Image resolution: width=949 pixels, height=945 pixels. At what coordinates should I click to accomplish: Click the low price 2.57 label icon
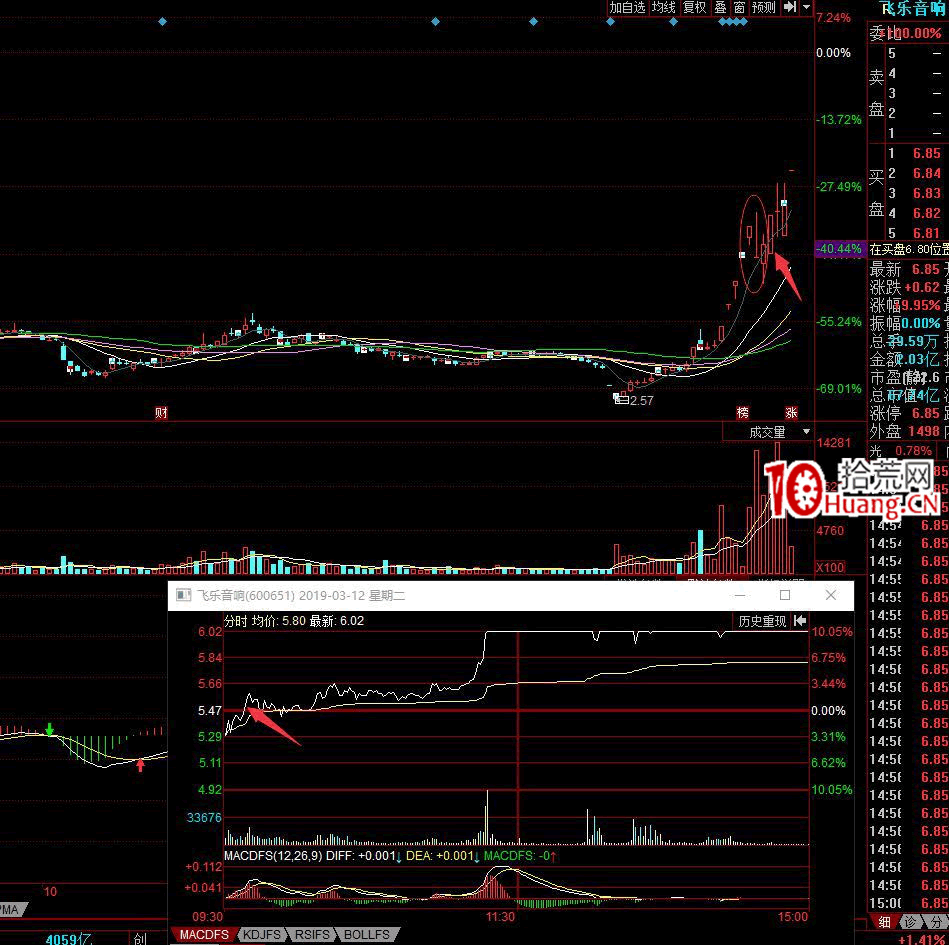[x=621, y=399]
